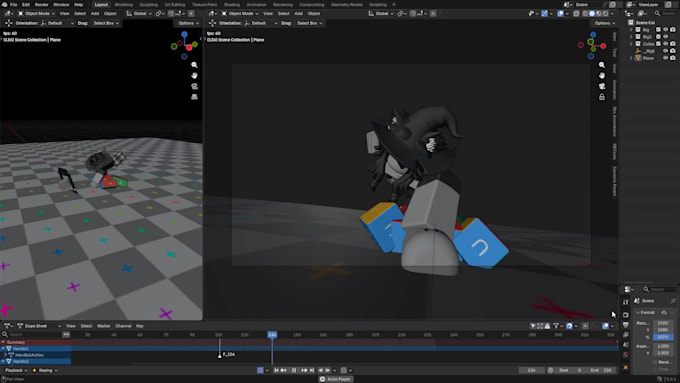The height and width of the screenshot is (383, 680).
Task: Toggle camera view icon in right viewport
Action: [x=602, y=86]
